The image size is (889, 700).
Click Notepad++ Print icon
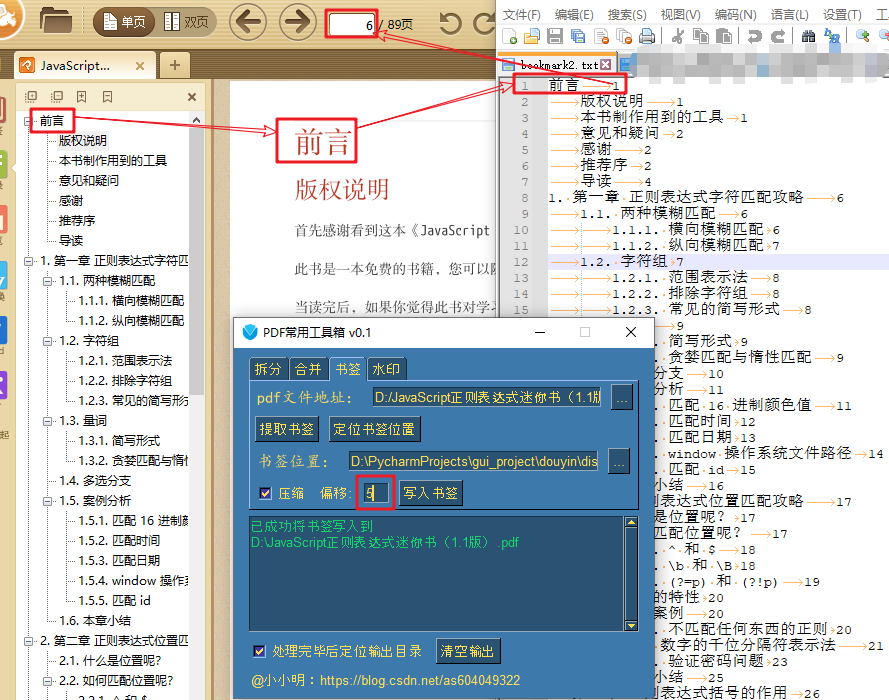point(647,36)
